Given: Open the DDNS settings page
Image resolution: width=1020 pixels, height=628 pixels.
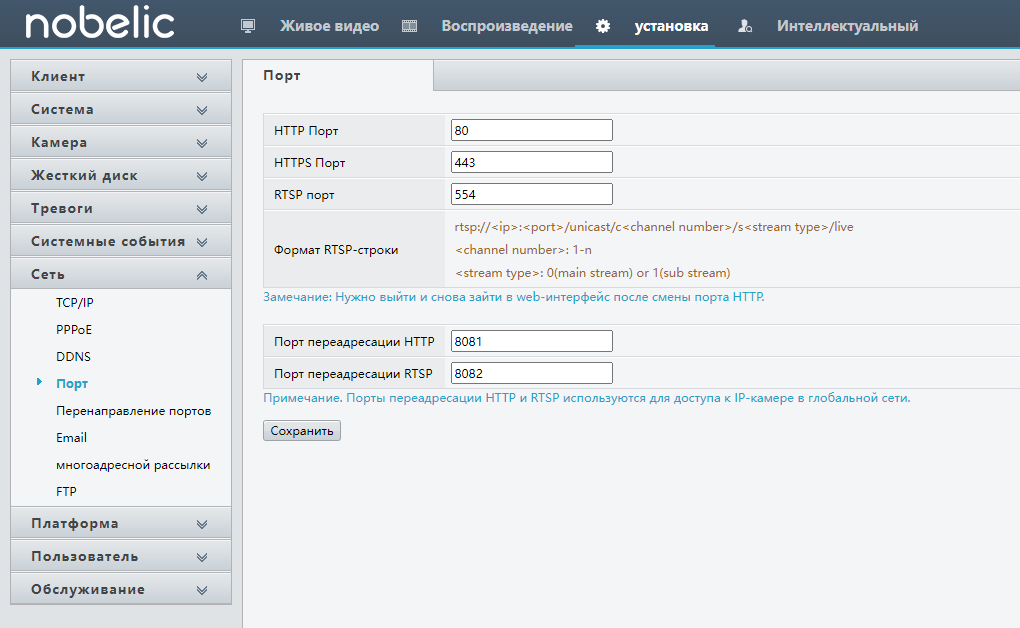Looking at the screenshot, I should pyautogui.click(x=74, y=357).
